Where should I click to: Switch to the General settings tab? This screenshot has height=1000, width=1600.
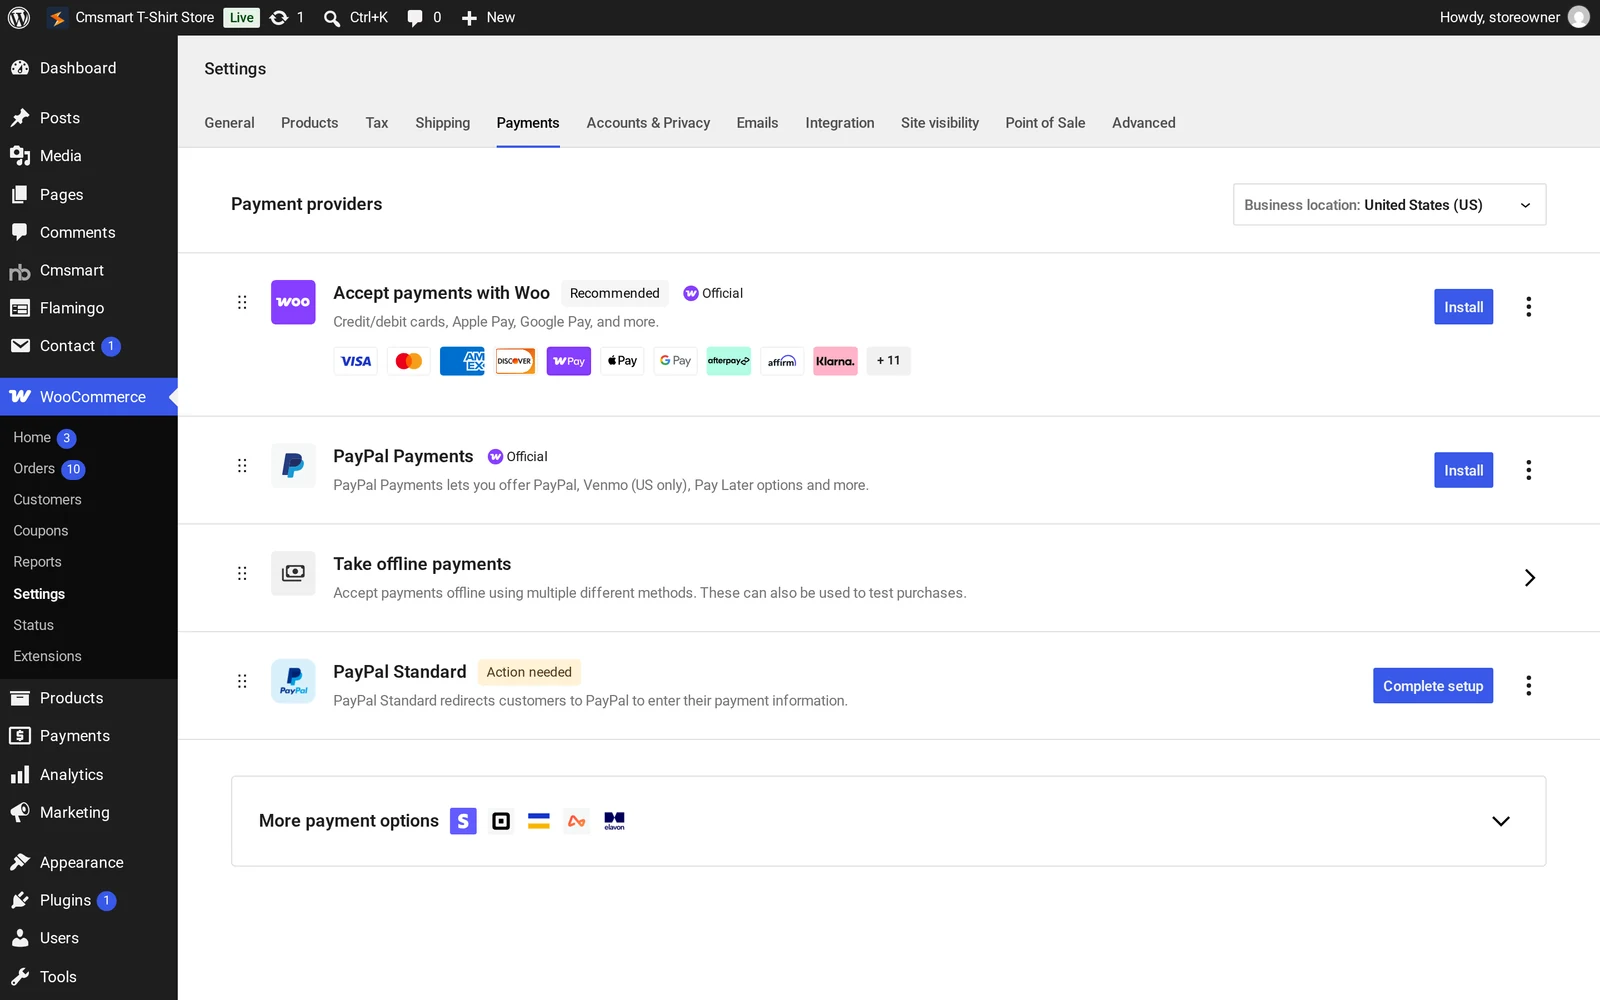click(229, 123)
